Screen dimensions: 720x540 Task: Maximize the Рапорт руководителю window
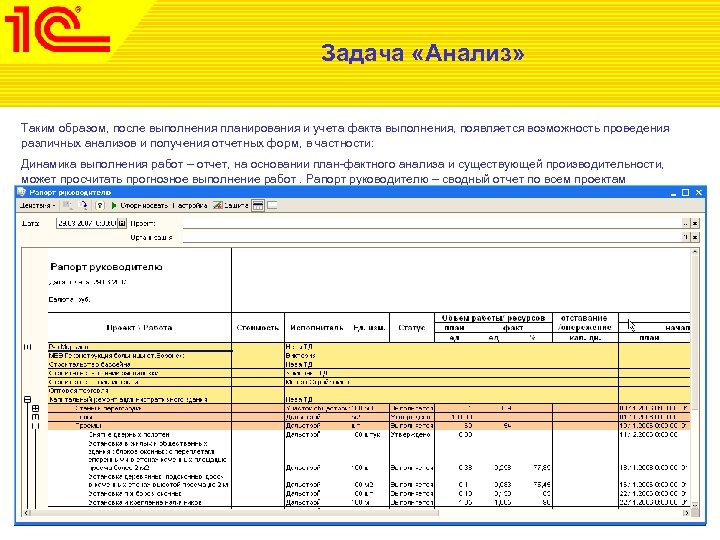point(685,192)
